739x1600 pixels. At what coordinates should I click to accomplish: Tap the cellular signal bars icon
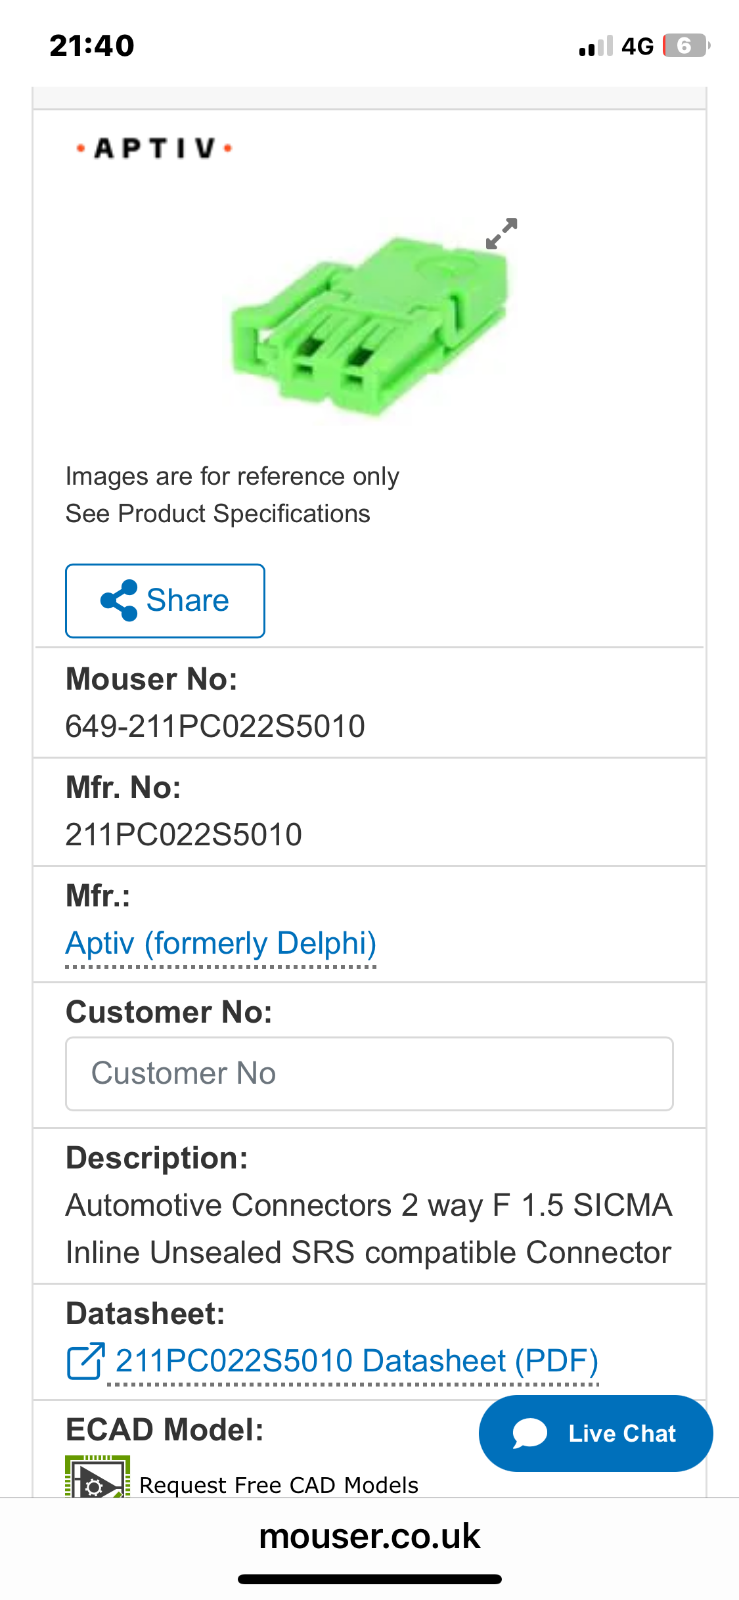[x=595, y=46]
